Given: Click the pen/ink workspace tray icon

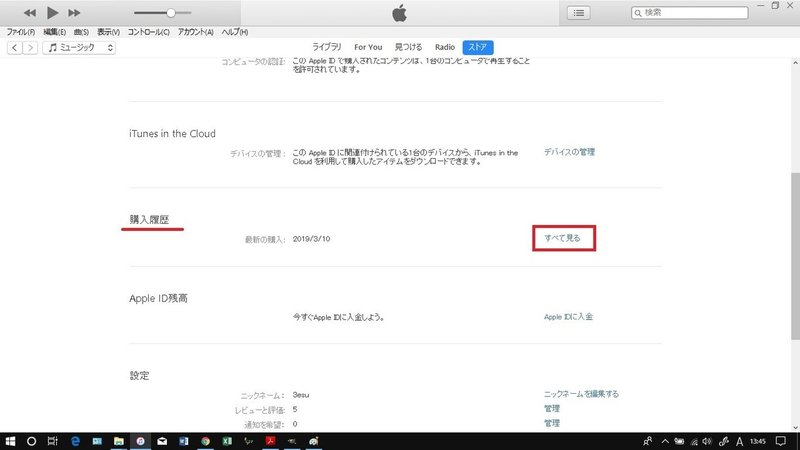Looking at the screenshot, I should point(723,441).
